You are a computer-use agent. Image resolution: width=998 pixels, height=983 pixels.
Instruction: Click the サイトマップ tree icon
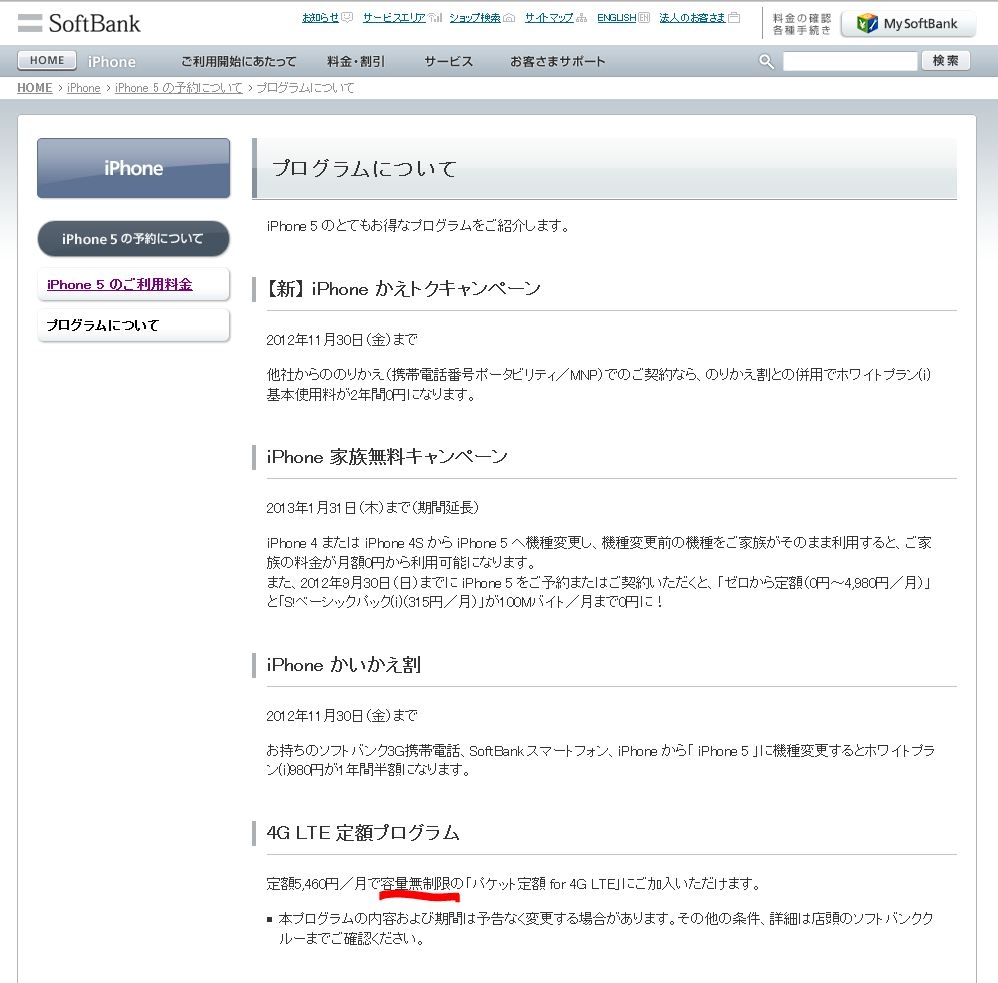tap(581, 18)
